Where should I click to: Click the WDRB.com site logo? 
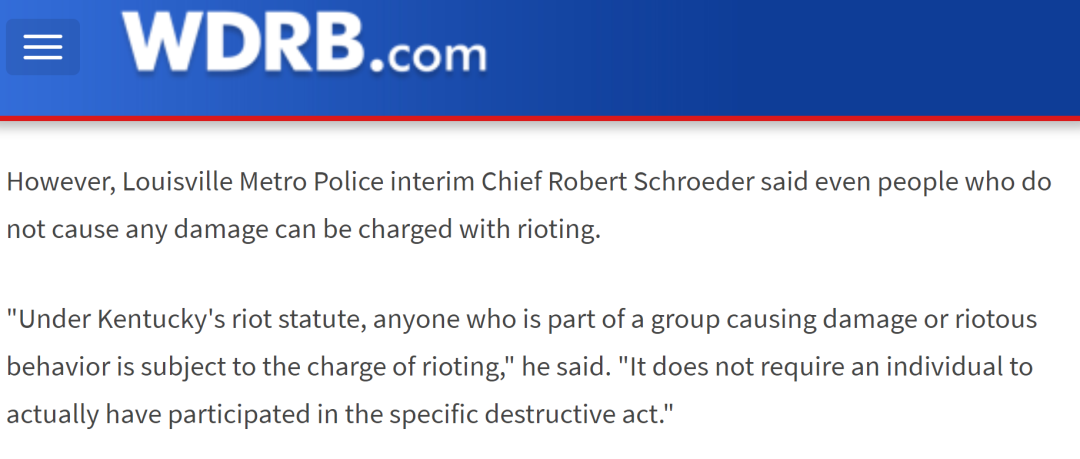click(305, 44)
